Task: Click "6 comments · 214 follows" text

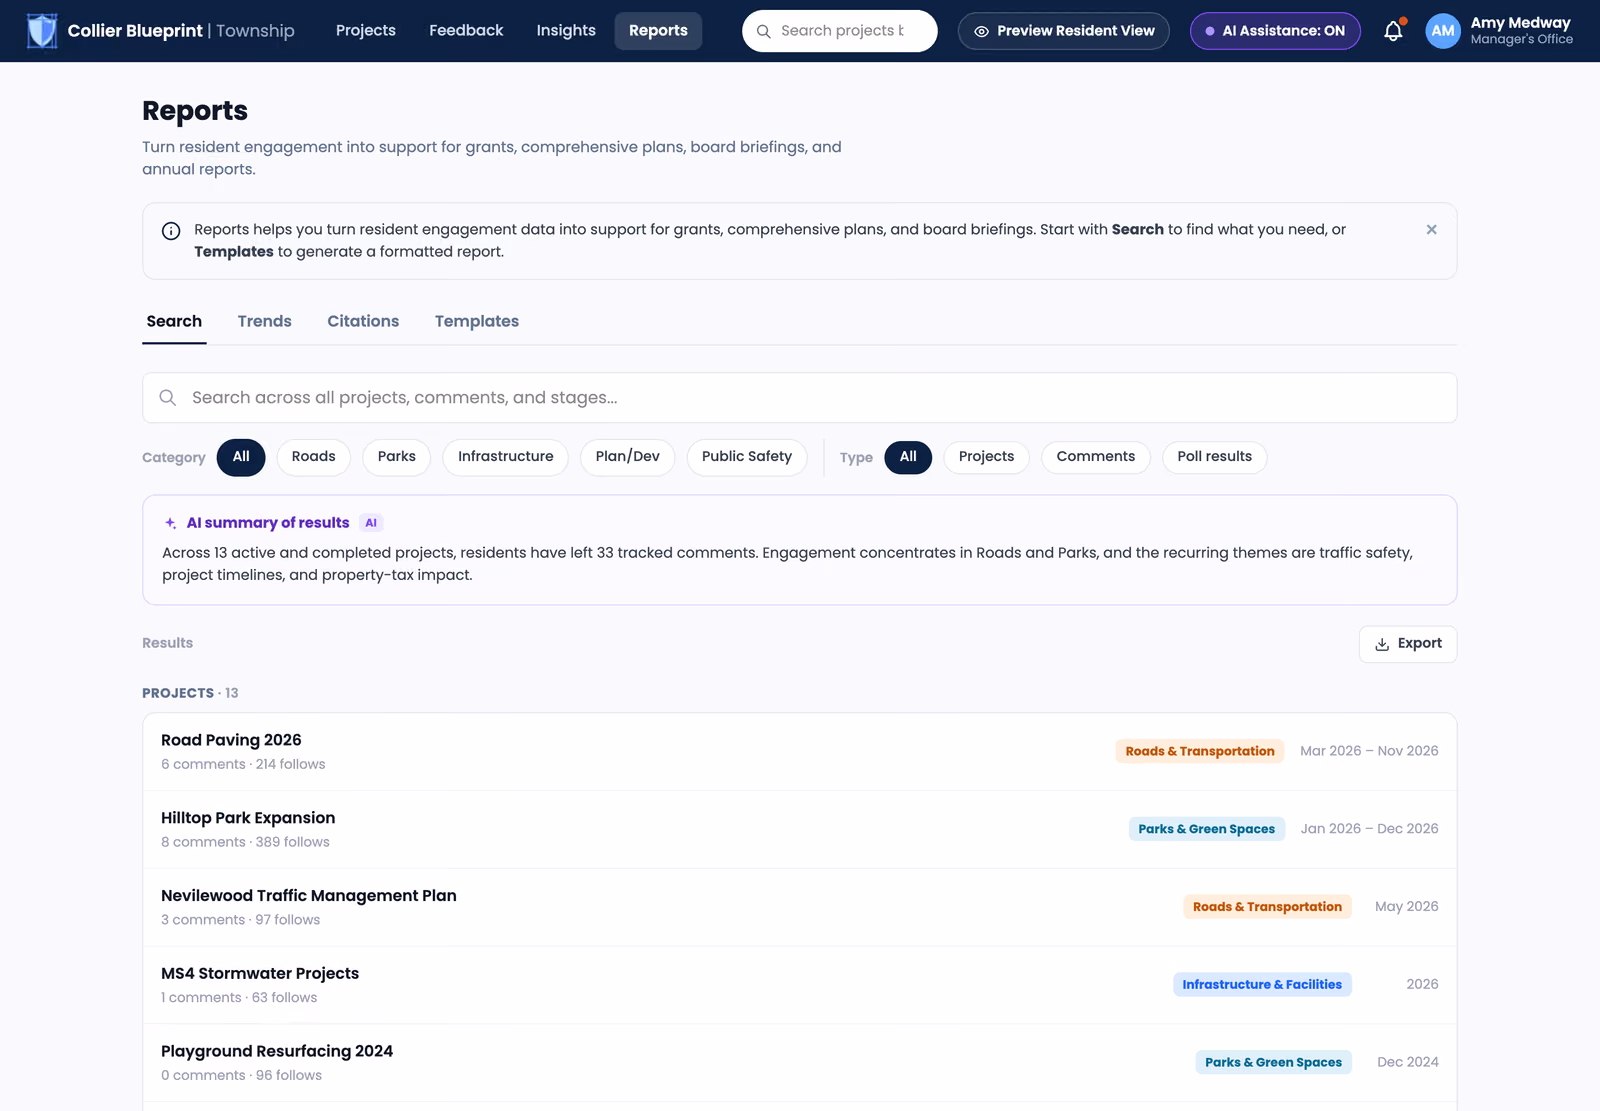Action: [x=243, y=765]
